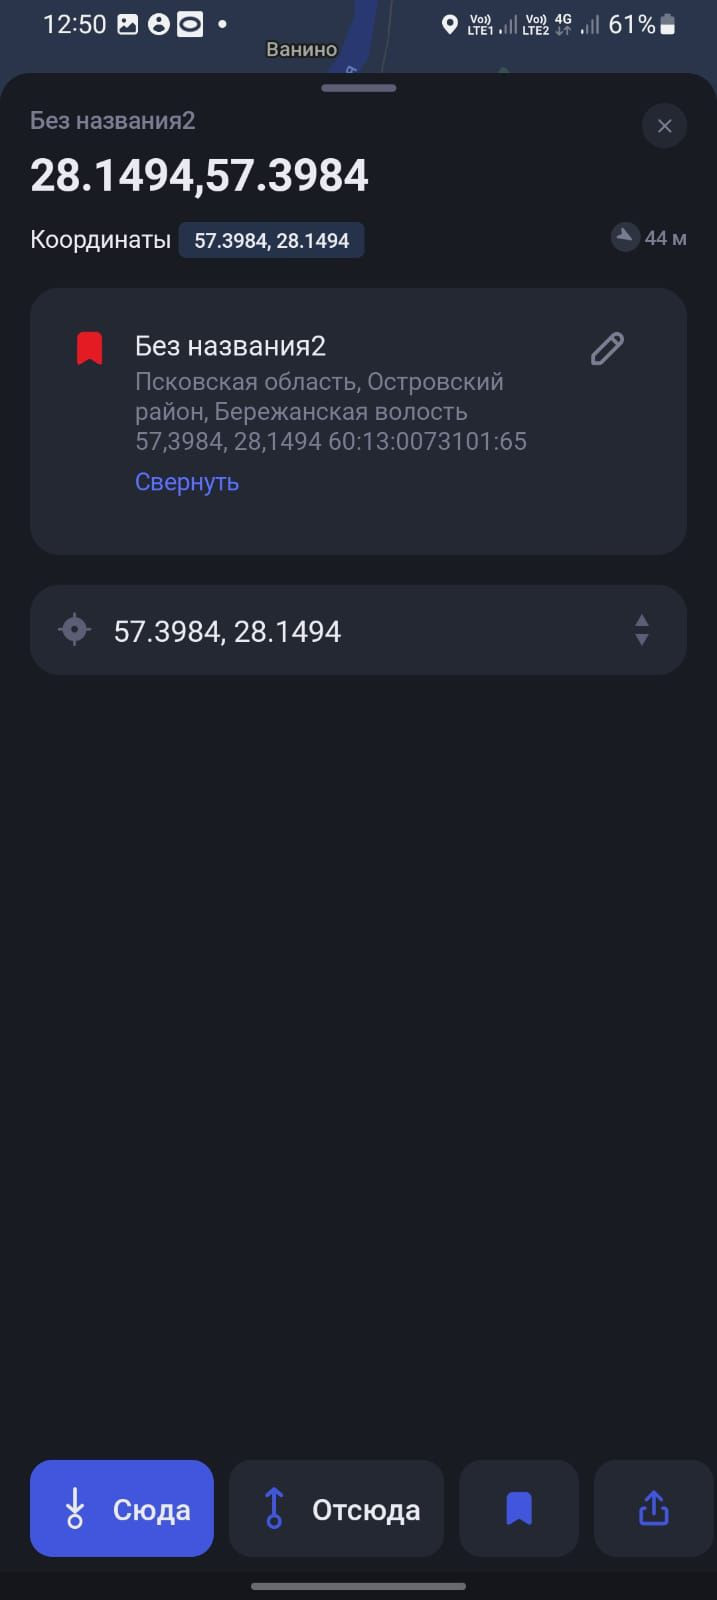This screenshot has width=717, height=1600.
Task: Collapse the bookmark description via Свернуть
Action: [187, 482]
